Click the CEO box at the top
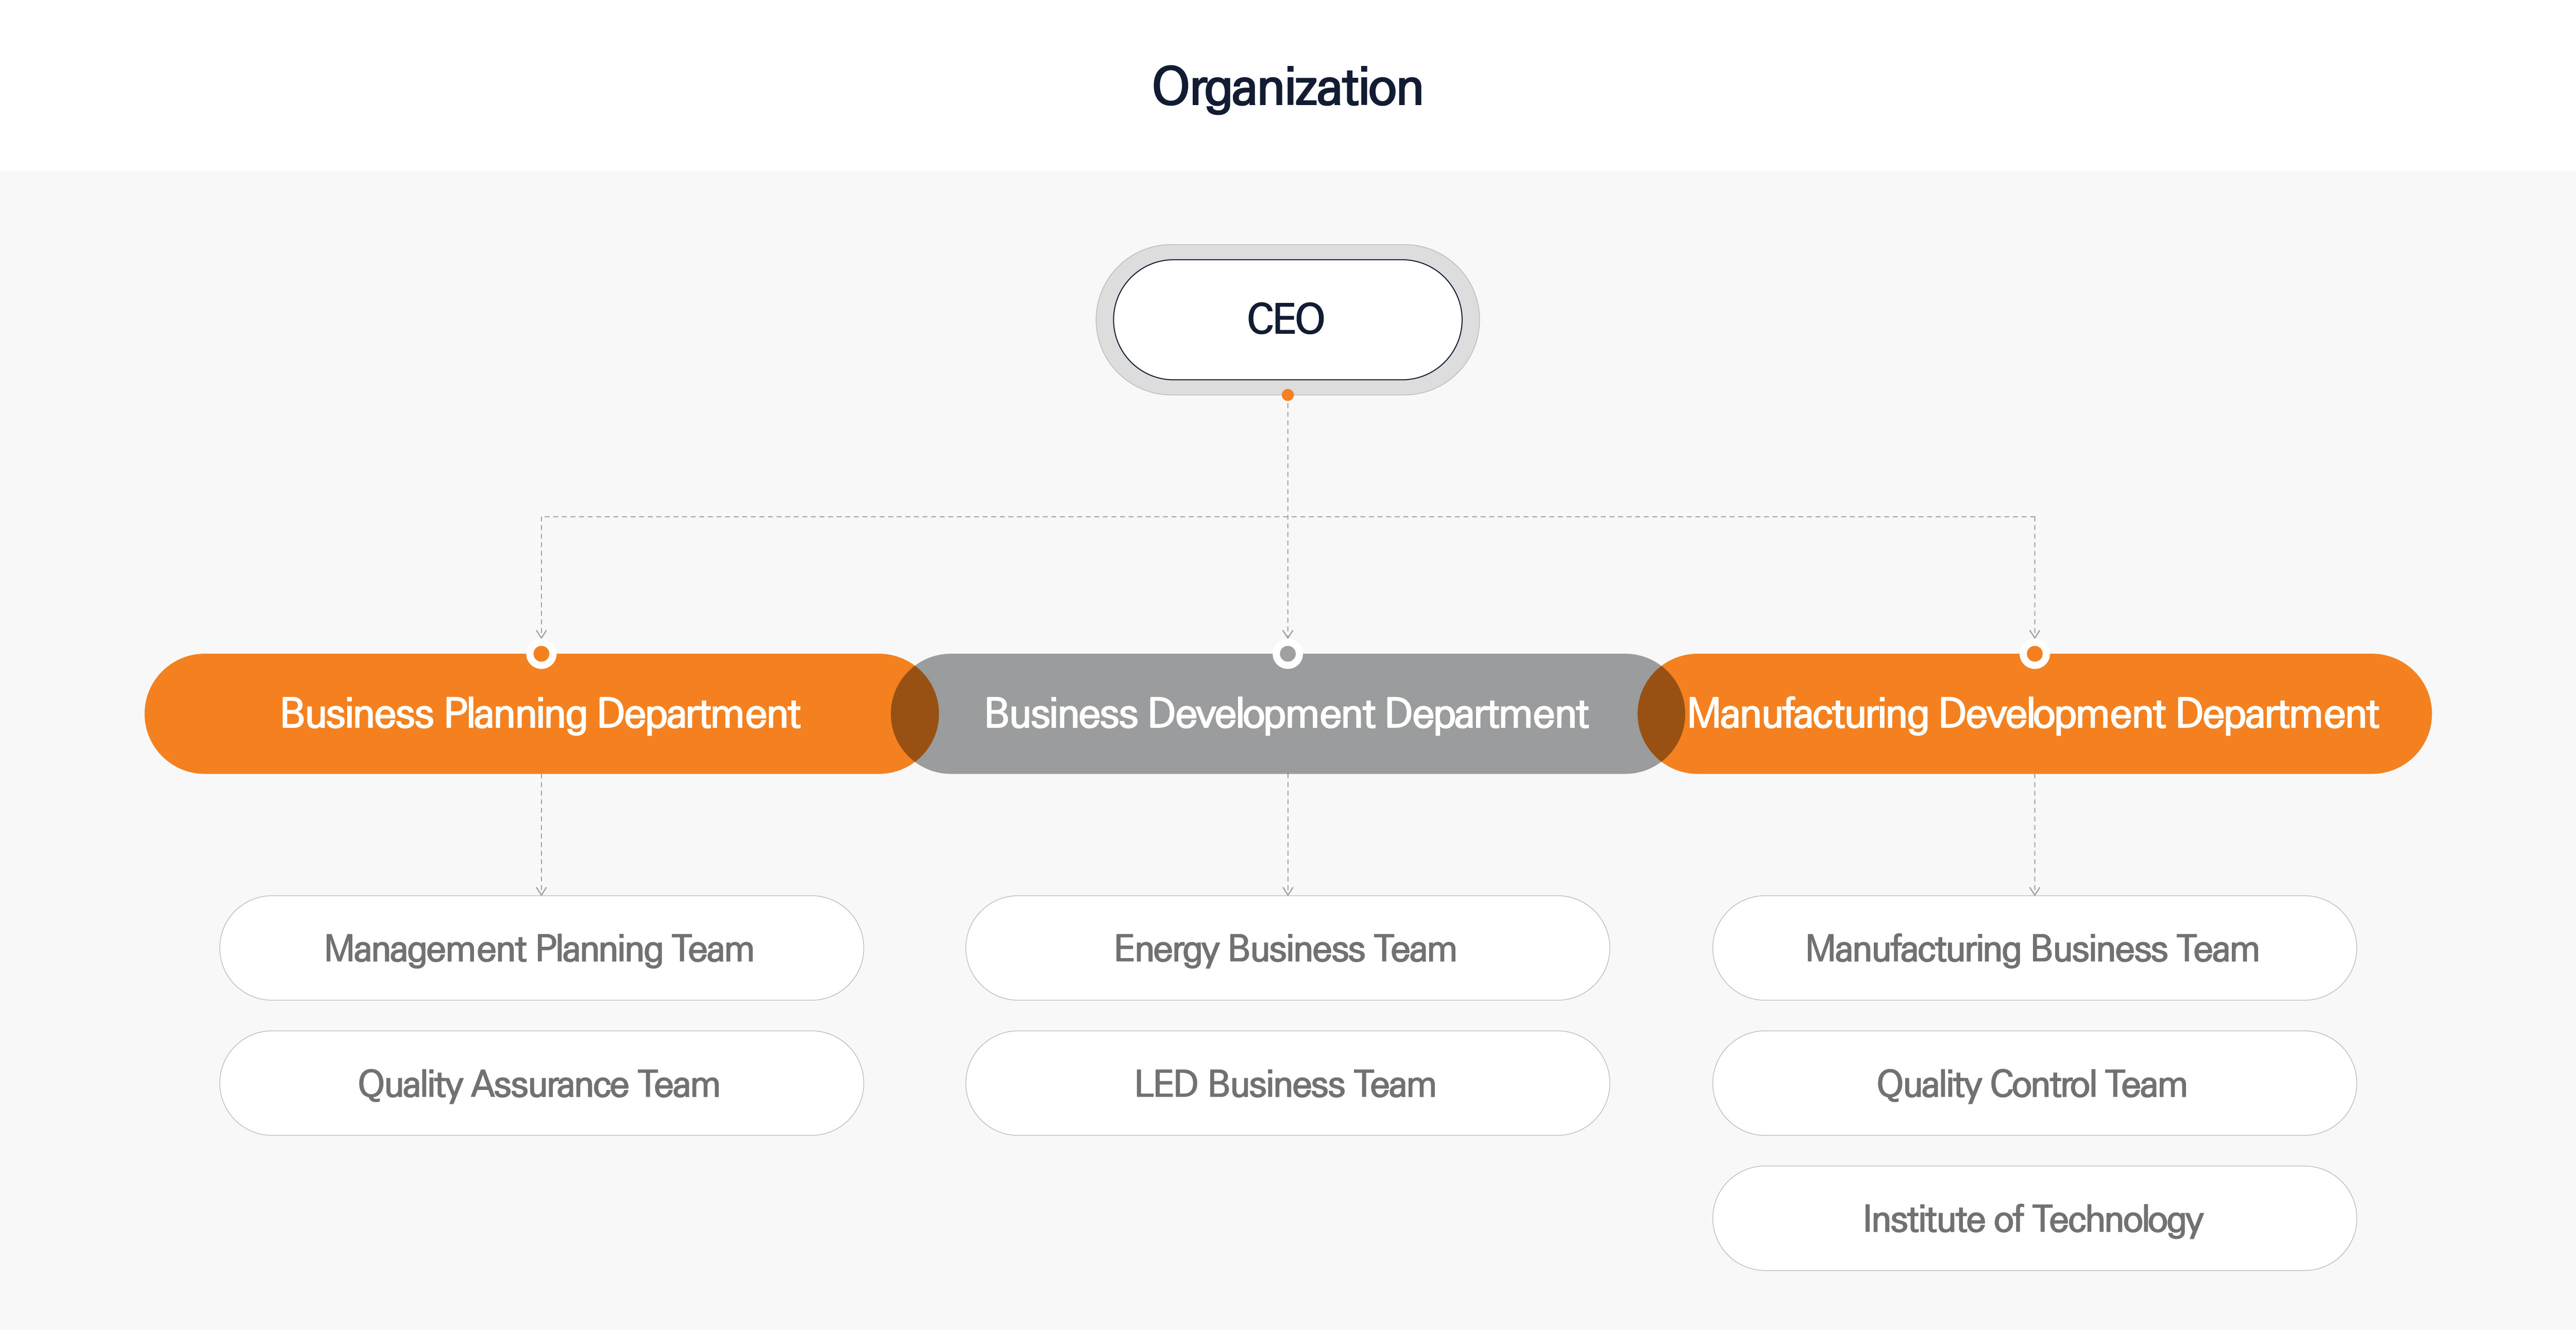Image resolution: width=2576 pixels, height=1330 pixels. (1287, 319)
